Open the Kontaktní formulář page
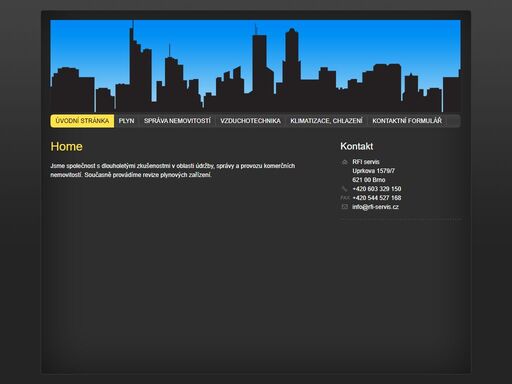Viewport: 512px width, 384px height. point(407,121)
